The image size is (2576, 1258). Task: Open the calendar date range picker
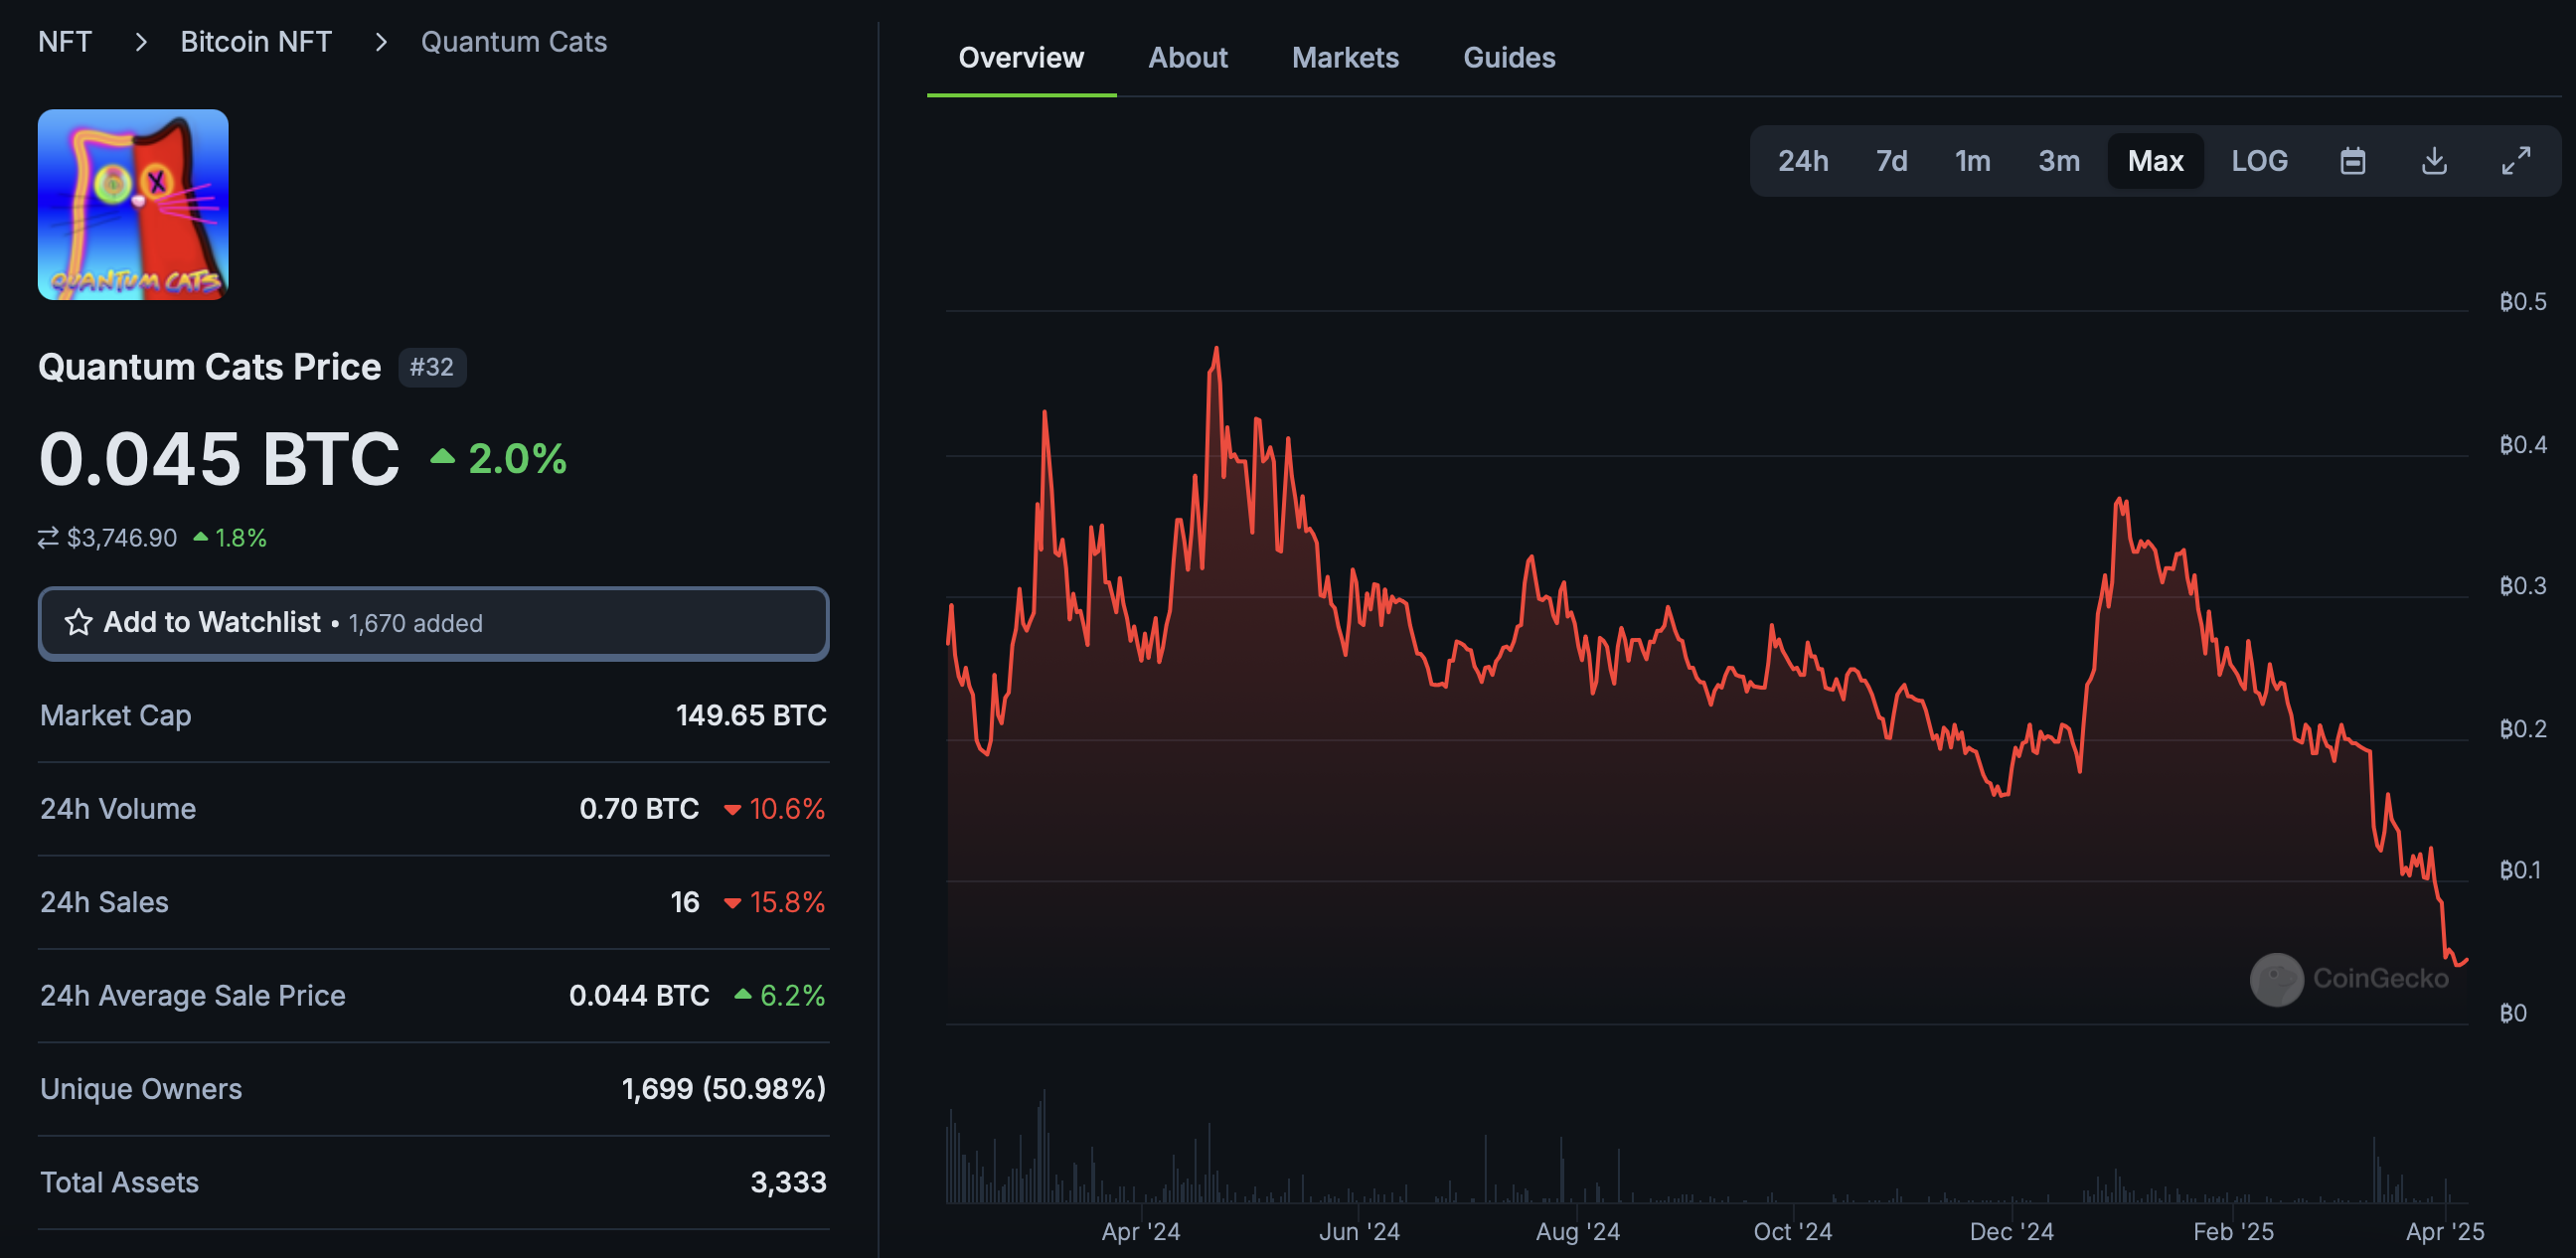[2353, 161]
